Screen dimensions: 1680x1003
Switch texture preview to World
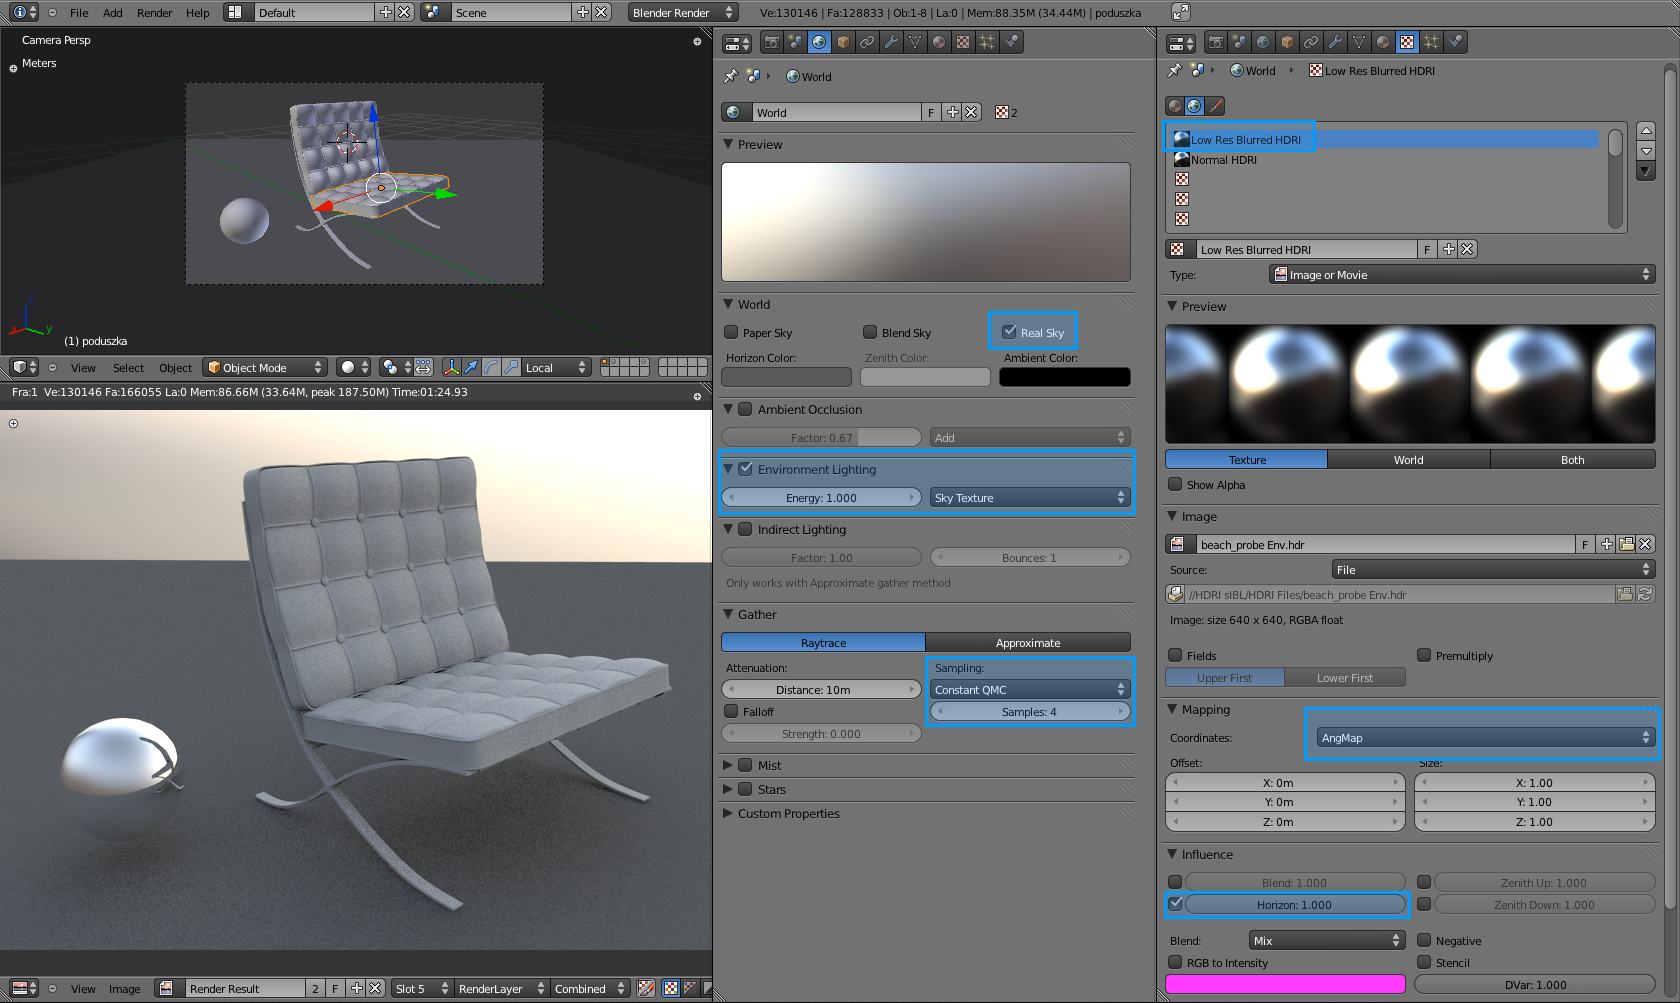click(1408, 459)
